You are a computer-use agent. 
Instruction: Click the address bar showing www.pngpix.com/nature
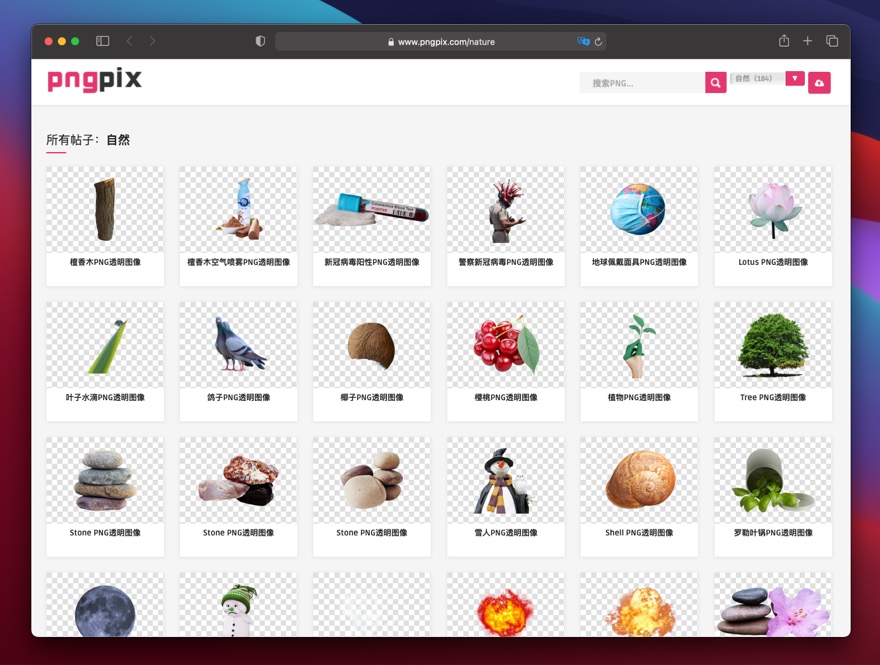(x=441, y=42)
